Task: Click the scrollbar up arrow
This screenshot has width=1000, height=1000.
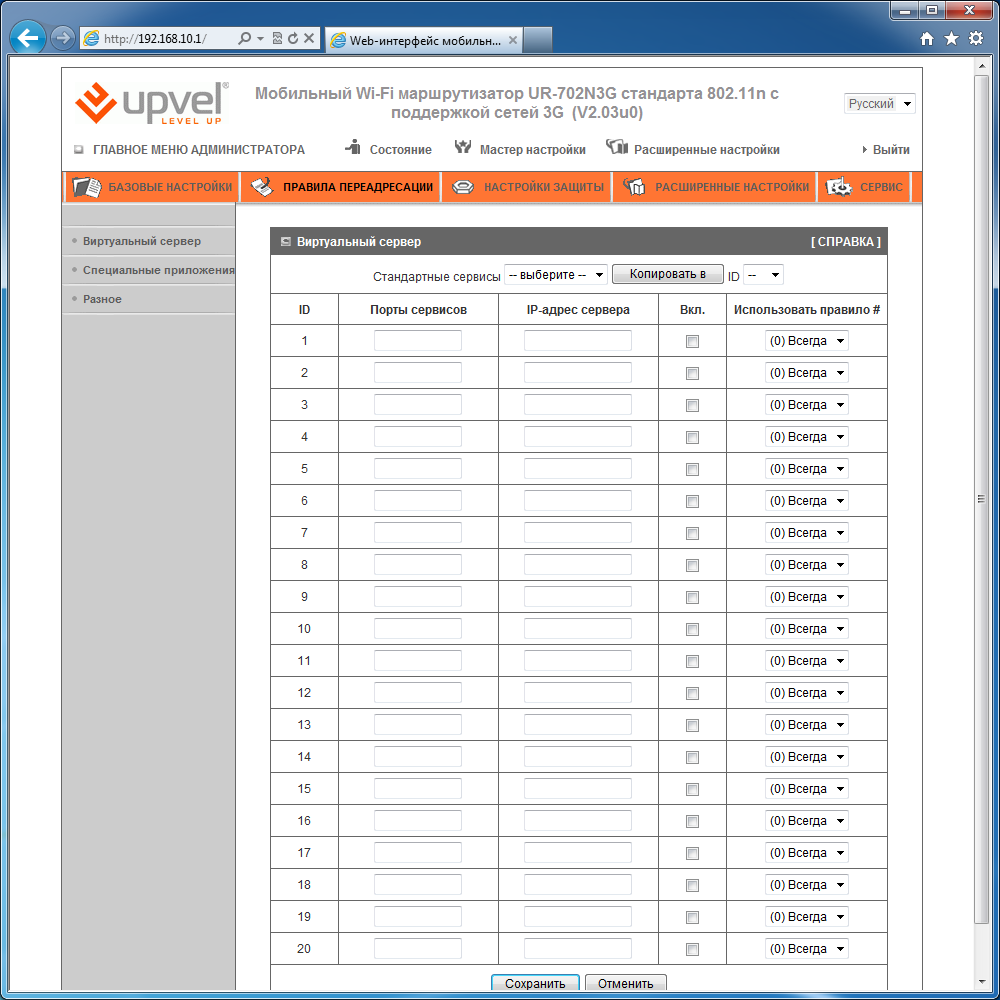Action: coord(981,66)
